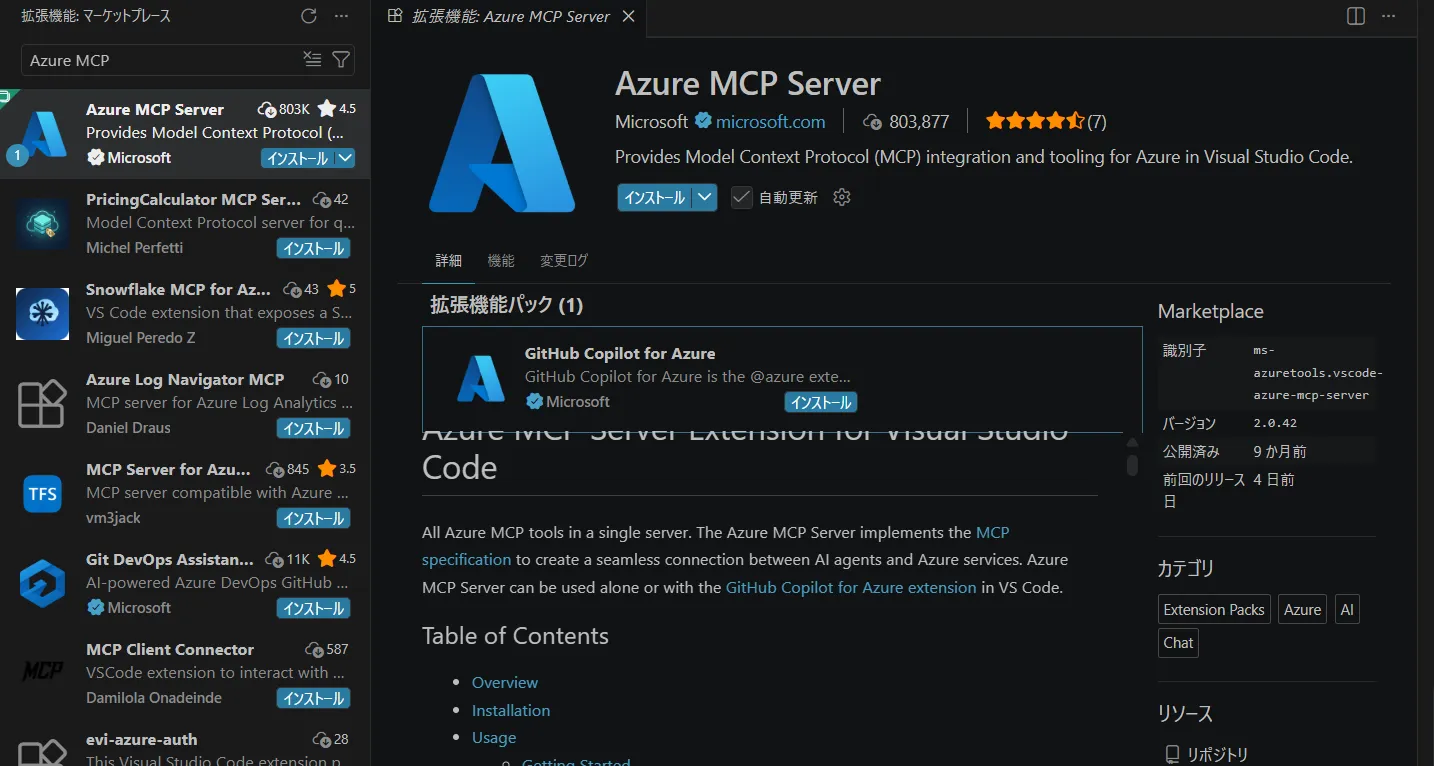Refresh the extensions marketplace list
The width and height of the screenshot is (1434, 766).
tap(309, 15)
